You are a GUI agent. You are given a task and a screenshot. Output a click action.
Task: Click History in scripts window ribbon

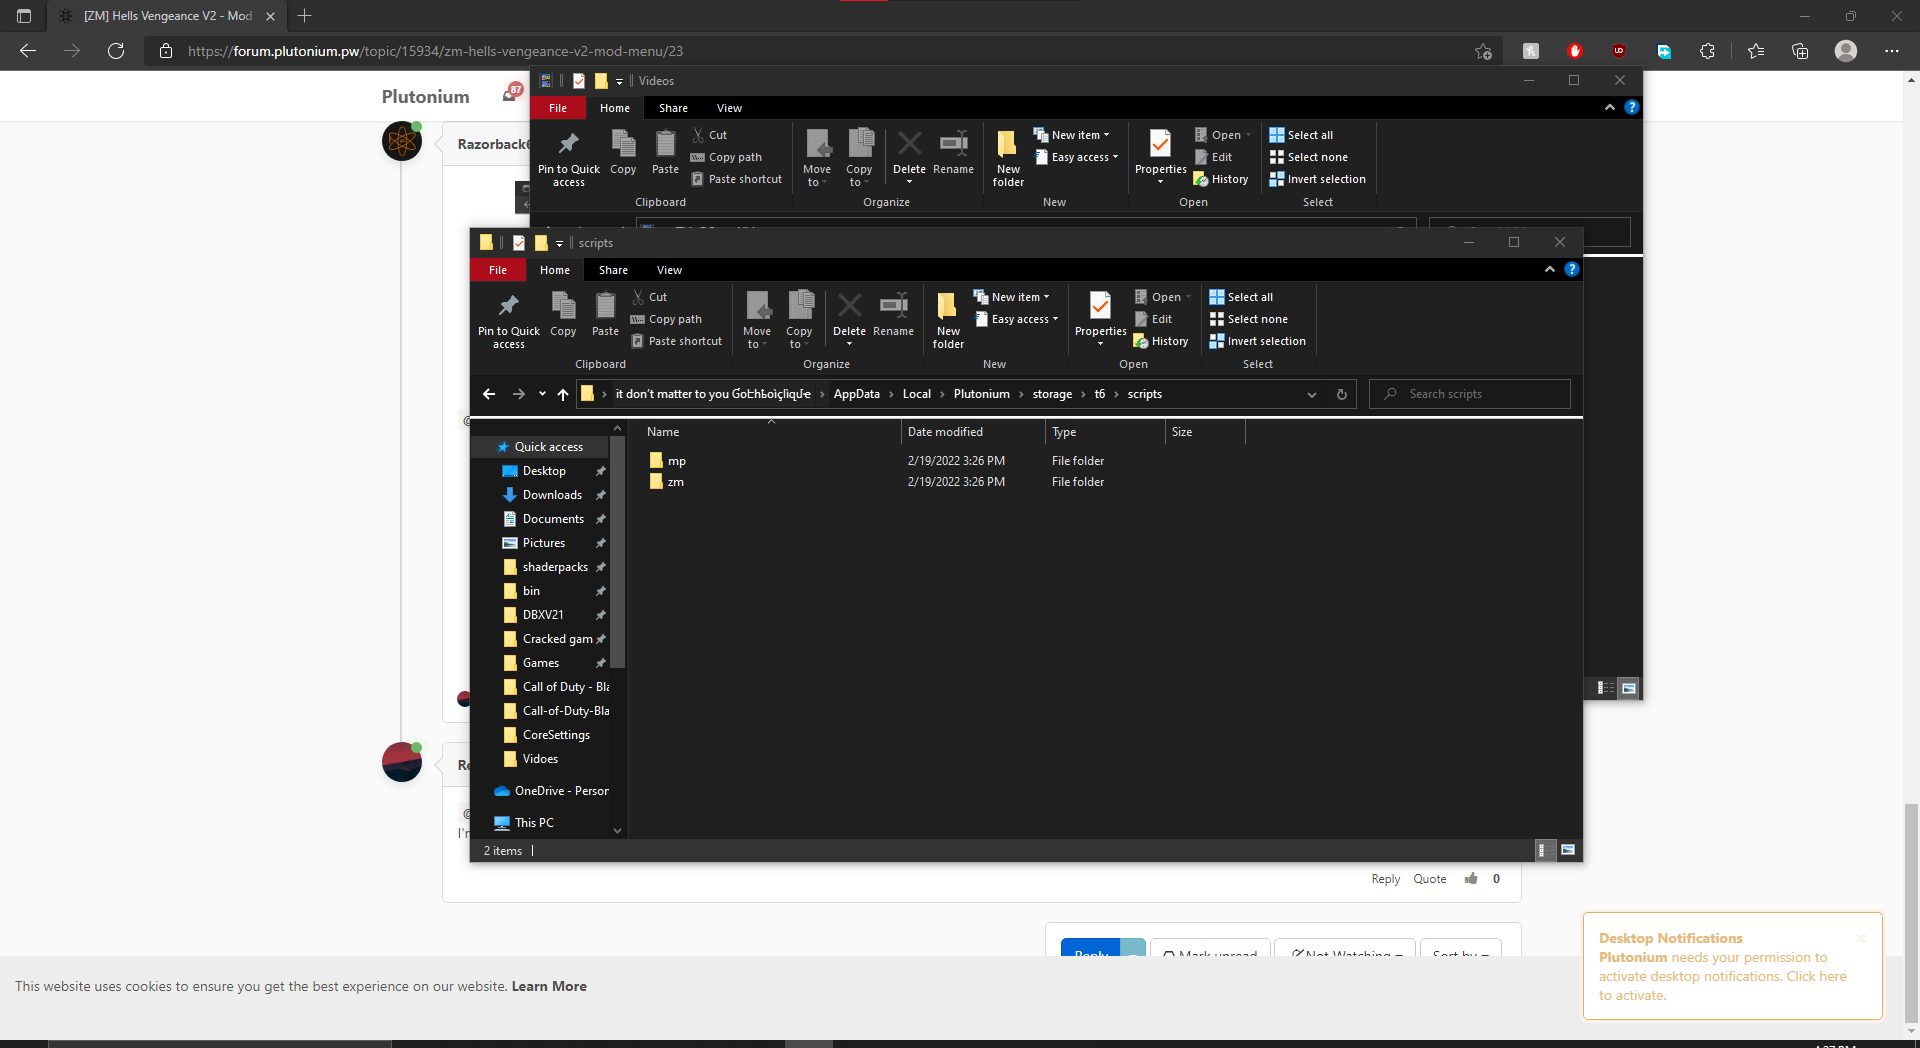tap(1161, 341)
